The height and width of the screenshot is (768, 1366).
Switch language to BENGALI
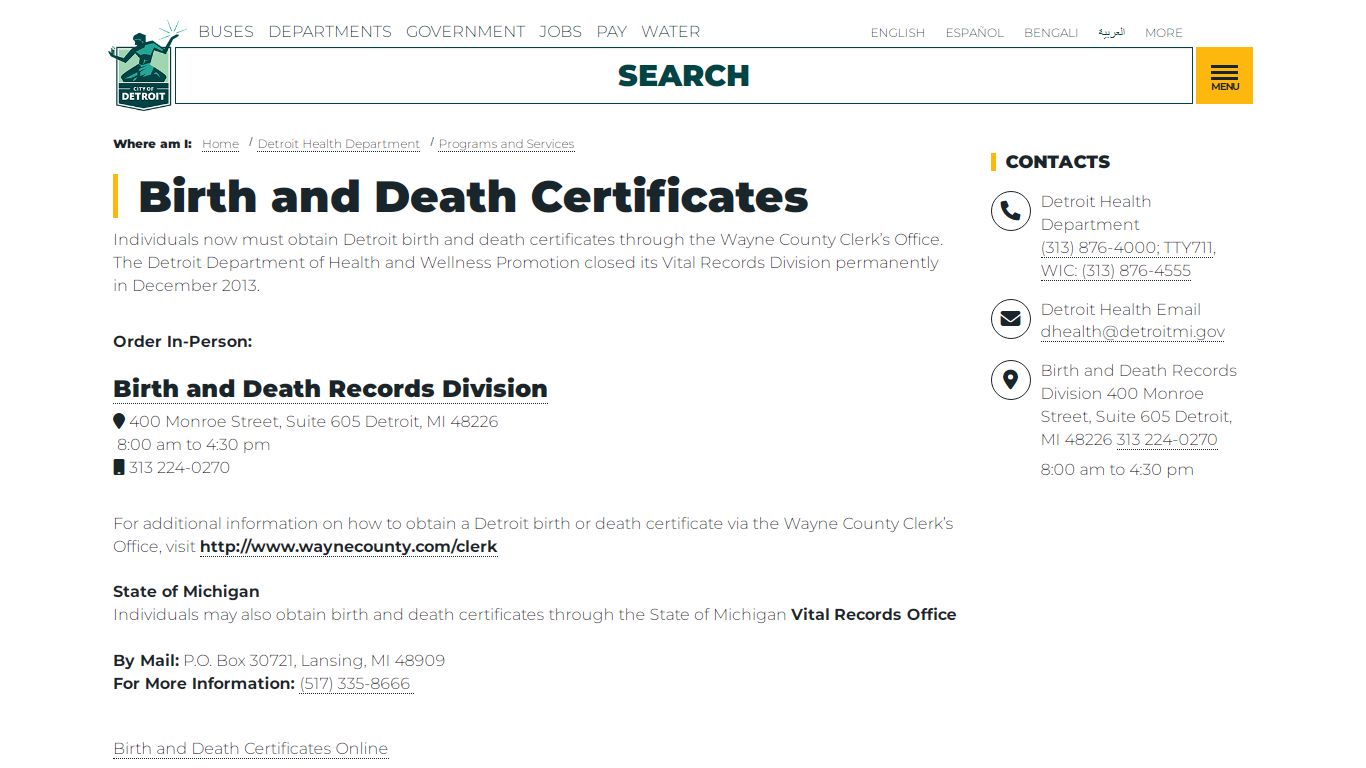pyautogui.click(x=1050, y=33)
